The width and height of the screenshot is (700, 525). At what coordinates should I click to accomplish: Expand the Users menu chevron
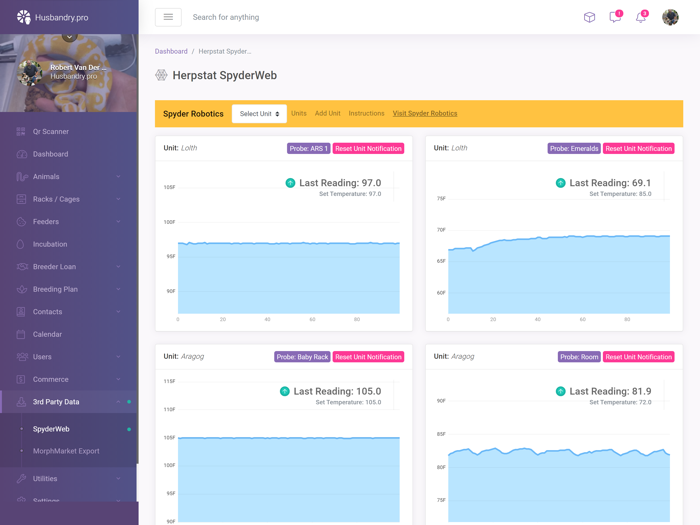tap(118, 357)
